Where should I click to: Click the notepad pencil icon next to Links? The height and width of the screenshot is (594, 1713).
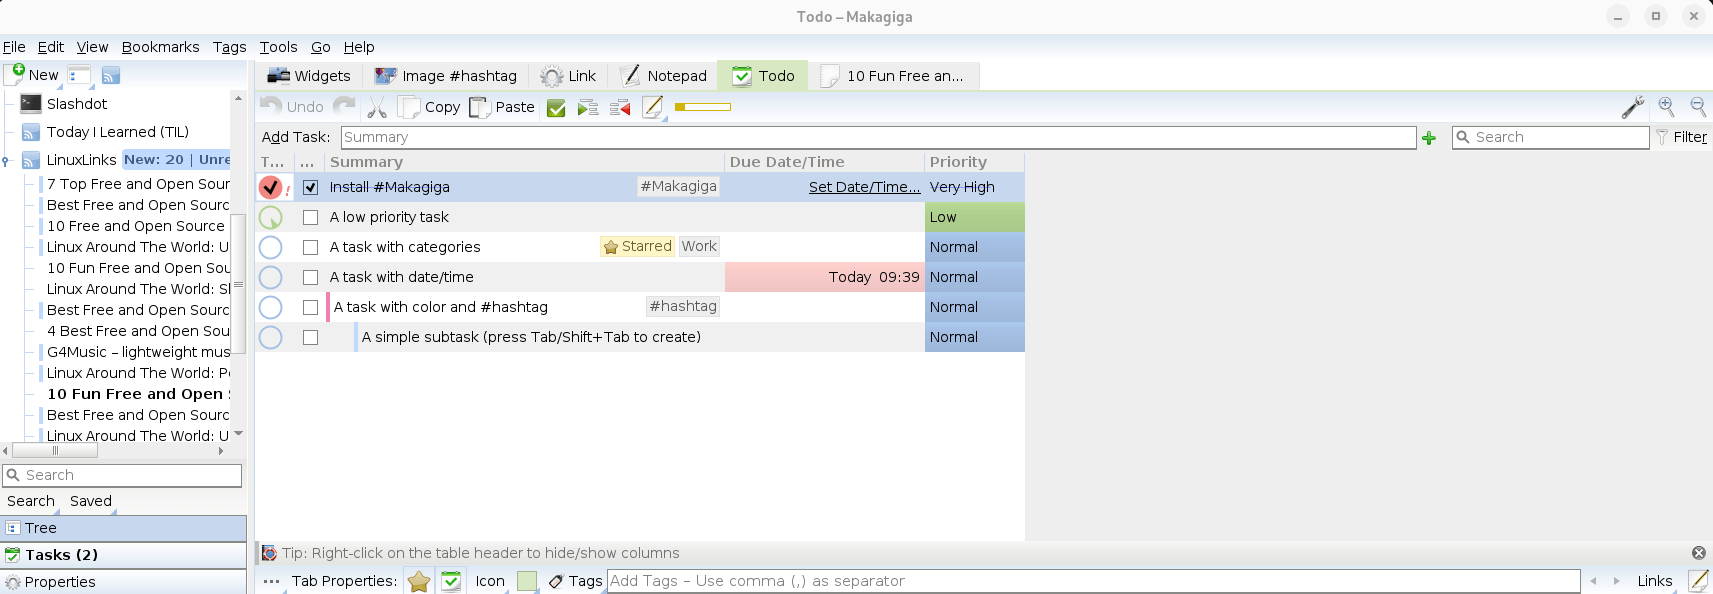(1698, 581)
